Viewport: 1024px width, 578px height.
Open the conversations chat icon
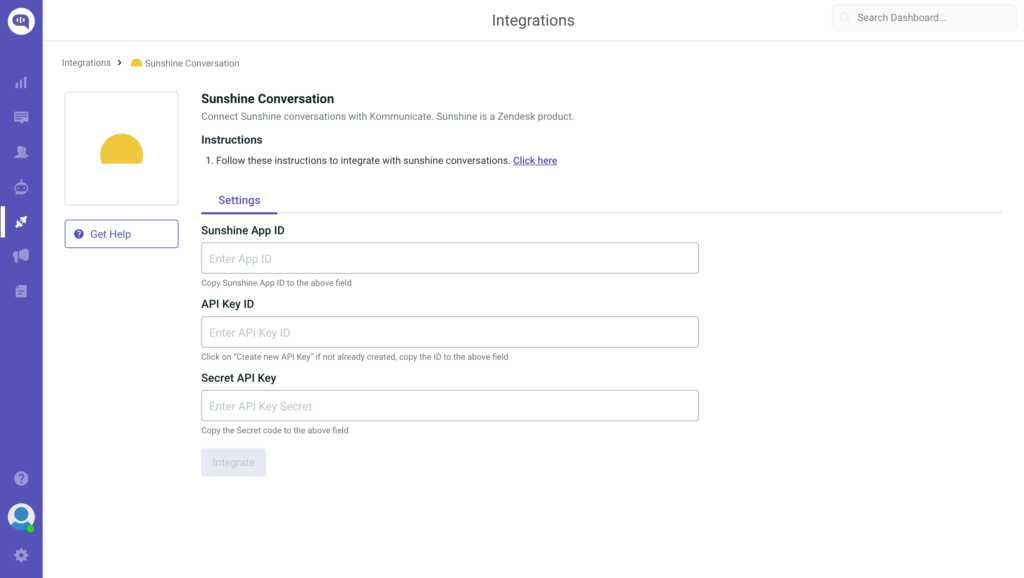(x=21, y=118)
